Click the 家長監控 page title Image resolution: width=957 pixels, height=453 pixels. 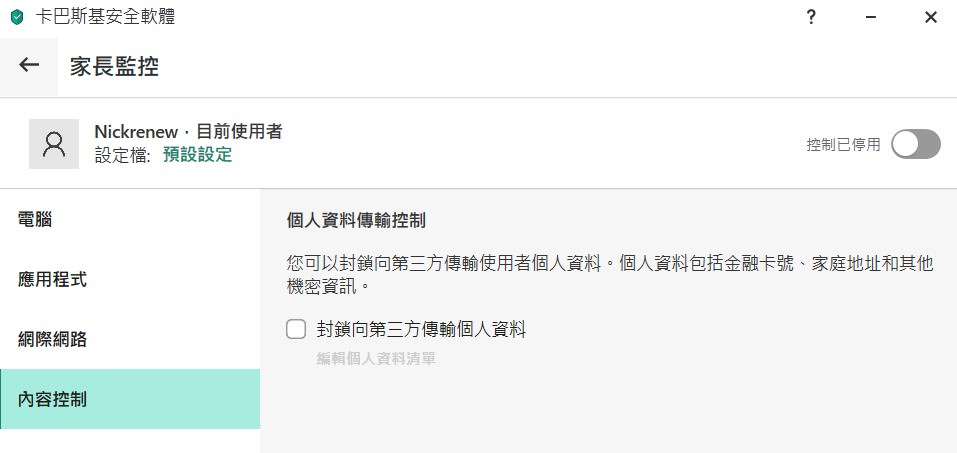coord(114,66)
